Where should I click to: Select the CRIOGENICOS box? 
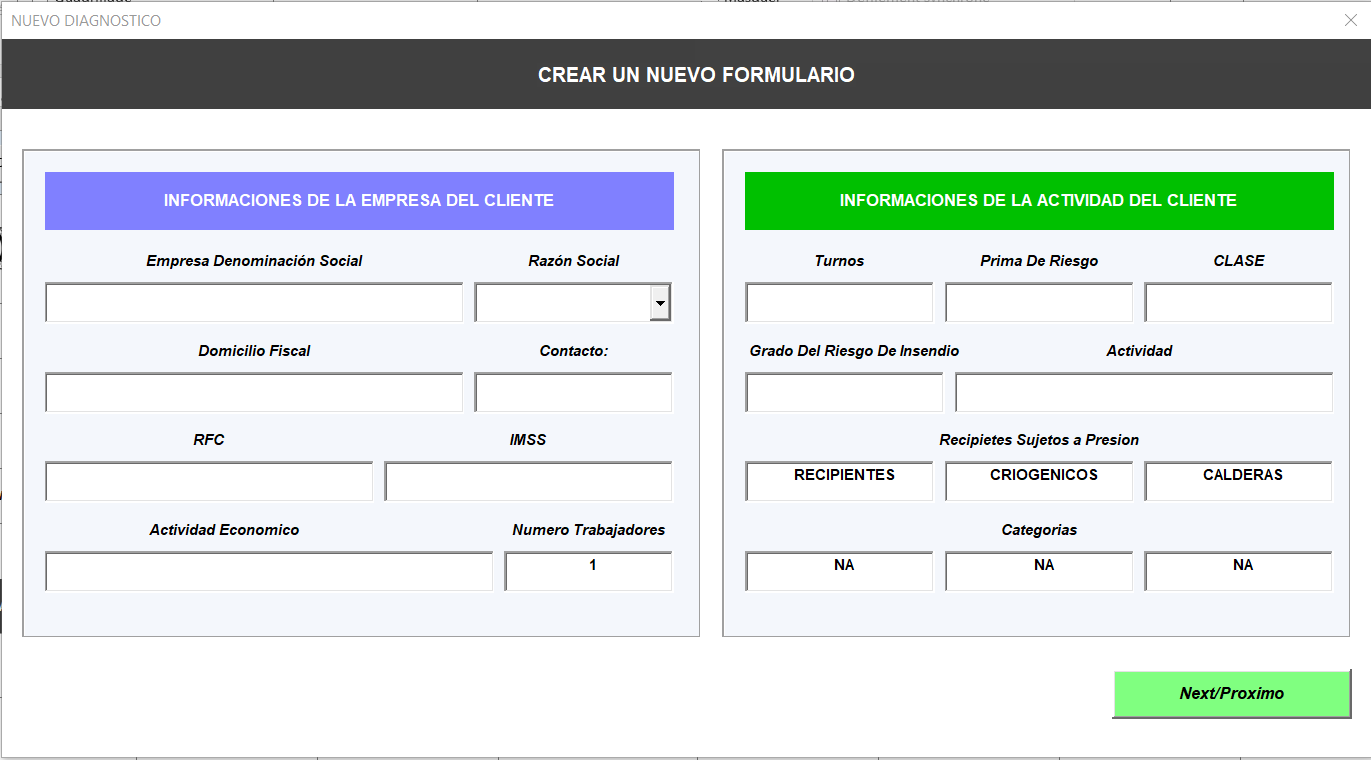tap(1039, 481)
